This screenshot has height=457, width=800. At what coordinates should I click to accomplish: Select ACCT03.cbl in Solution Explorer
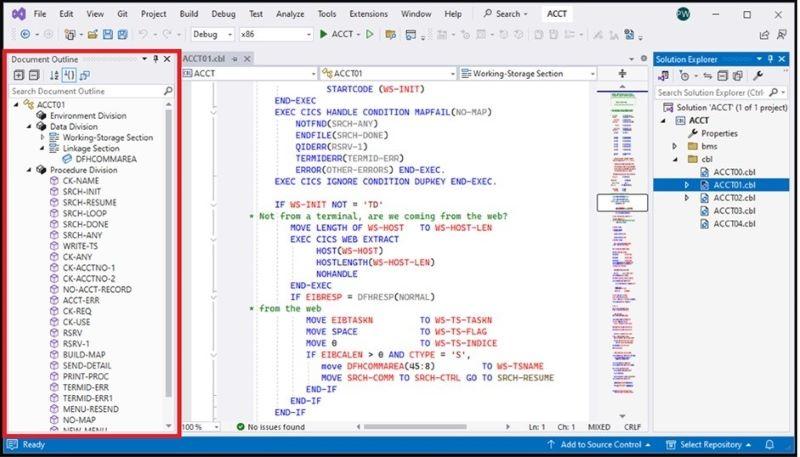[x=734, y=211]
